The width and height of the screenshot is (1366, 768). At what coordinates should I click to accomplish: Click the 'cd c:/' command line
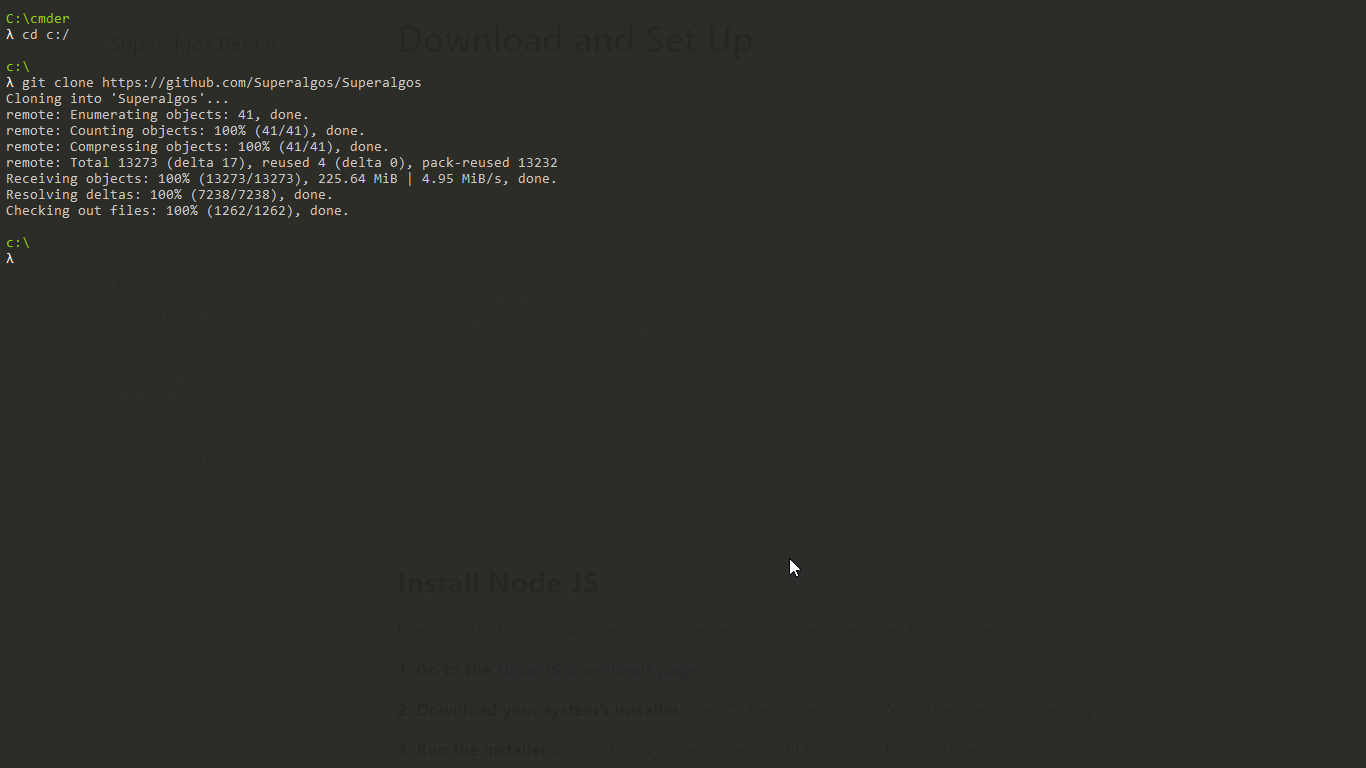point(37,34)
